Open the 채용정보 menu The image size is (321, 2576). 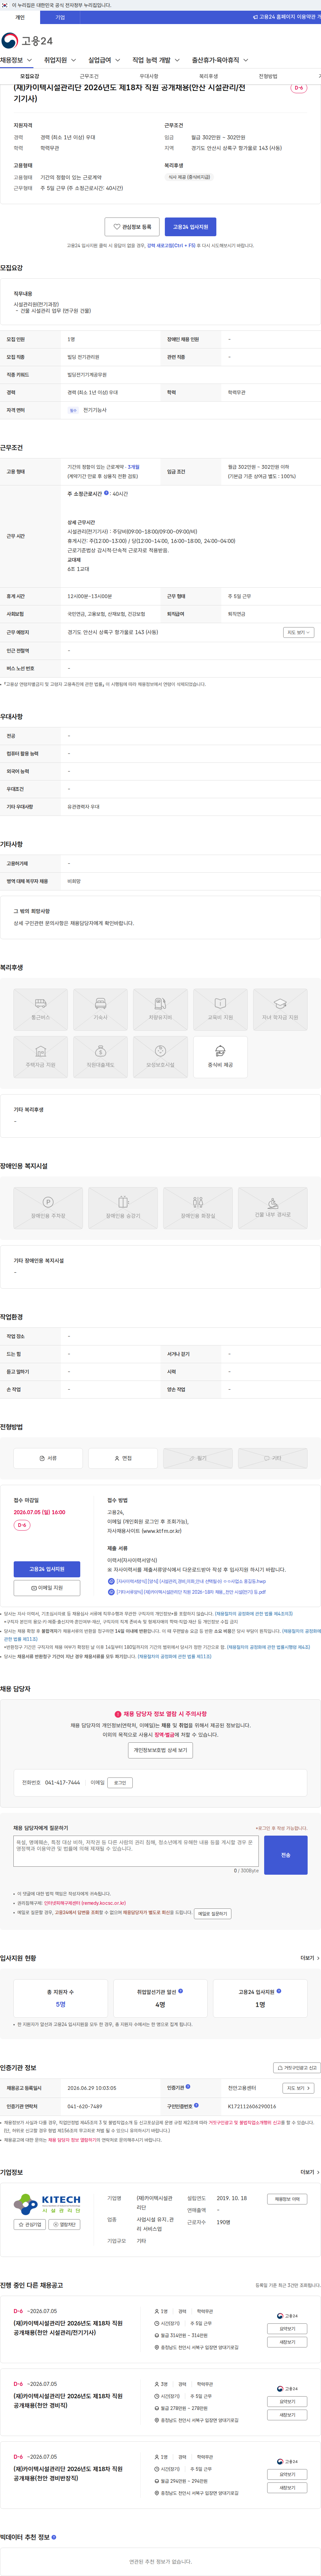16,60
